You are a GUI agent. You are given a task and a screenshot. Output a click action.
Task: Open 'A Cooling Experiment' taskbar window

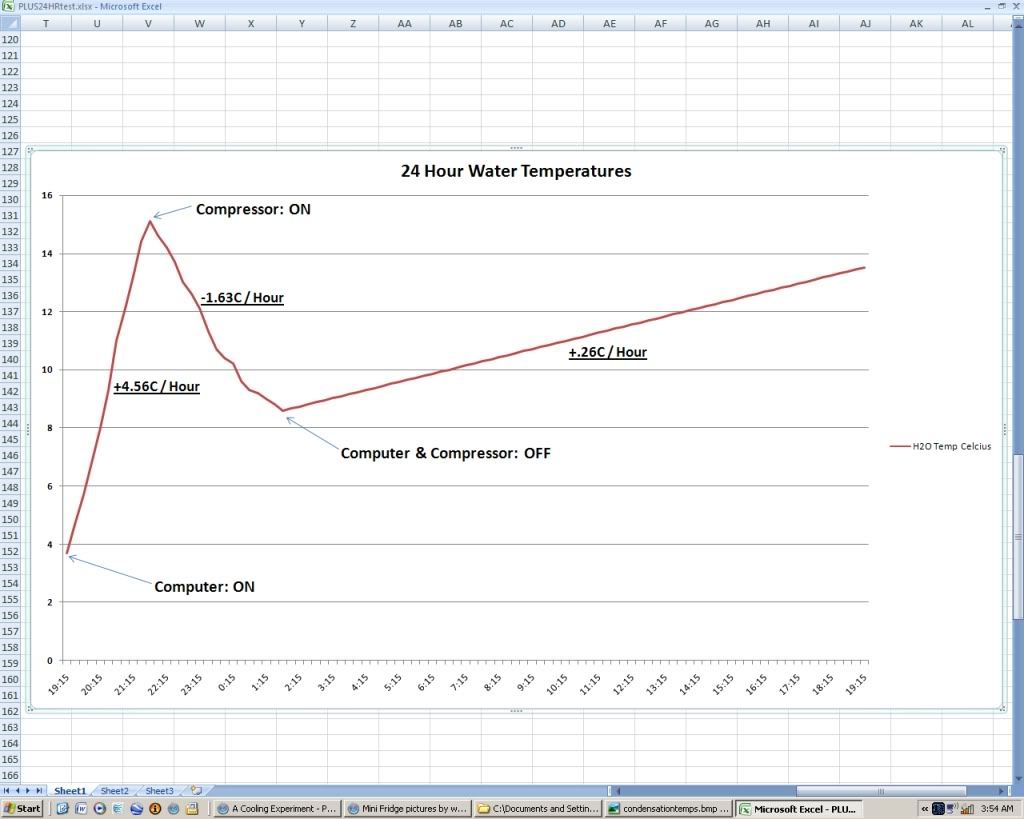(x=276, y=808)
